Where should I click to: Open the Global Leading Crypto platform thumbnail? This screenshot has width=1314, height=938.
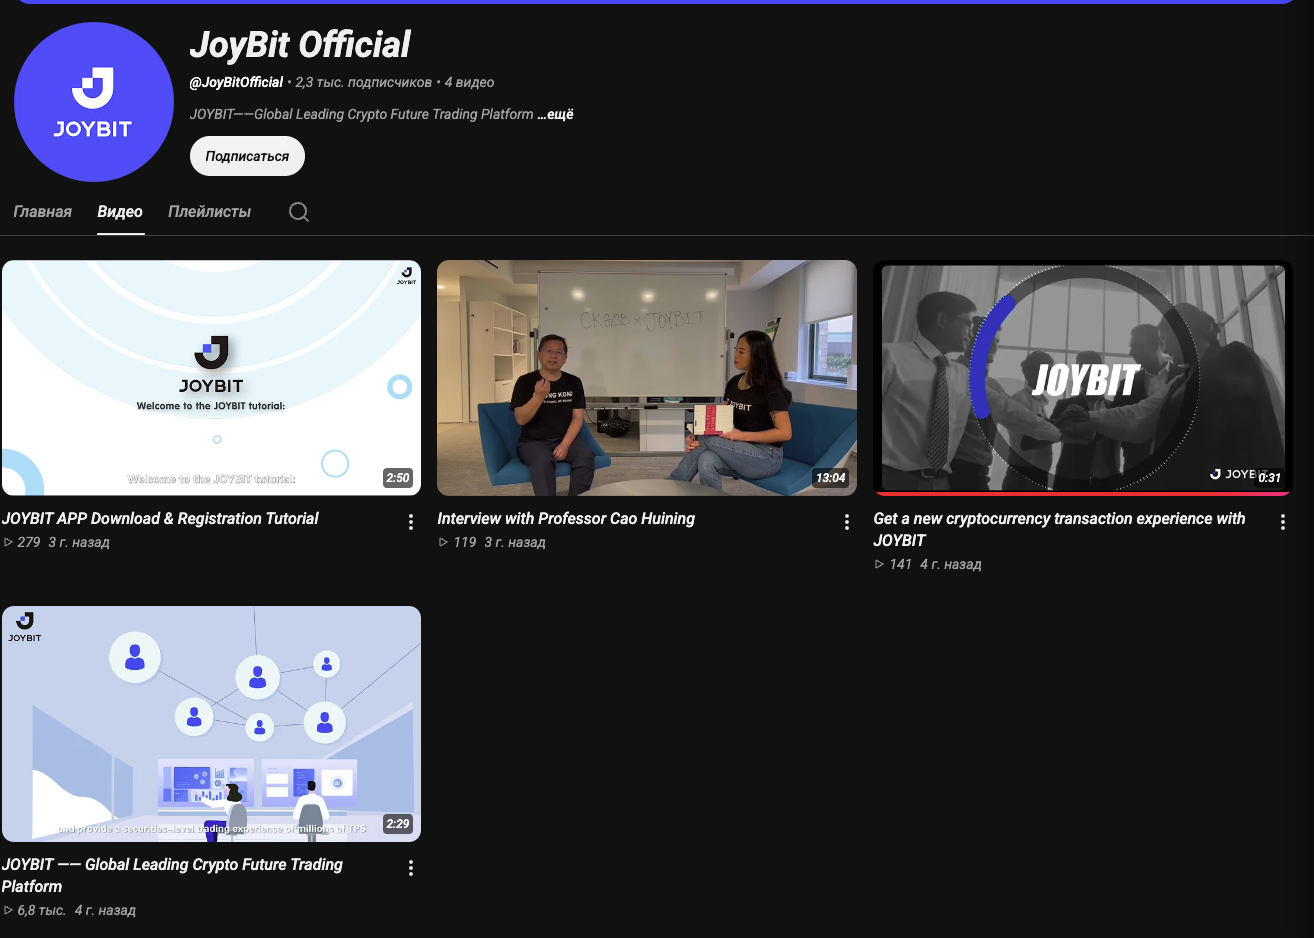[211, 724]
